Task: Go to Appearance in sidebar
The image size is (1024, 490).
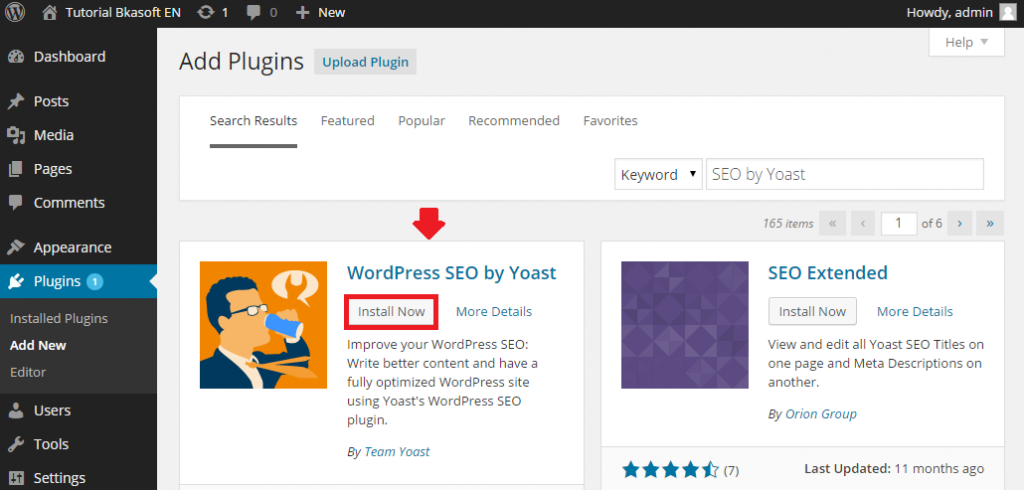Action: (72, 247)
